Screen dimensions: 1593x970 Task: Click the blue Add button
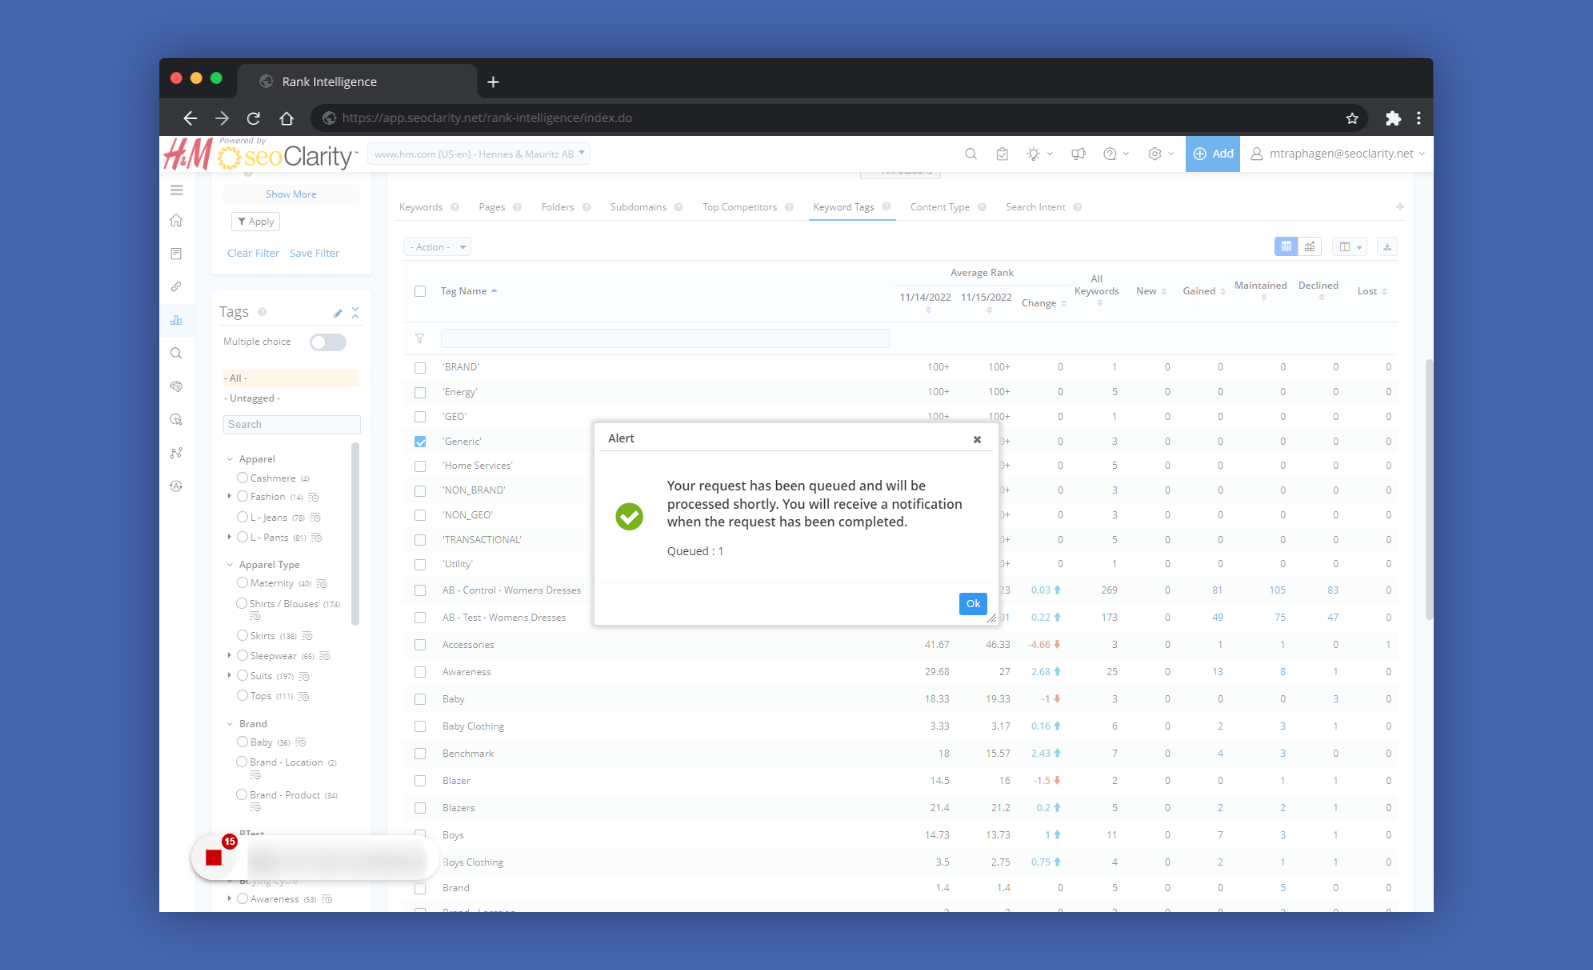coord(1213,154)
